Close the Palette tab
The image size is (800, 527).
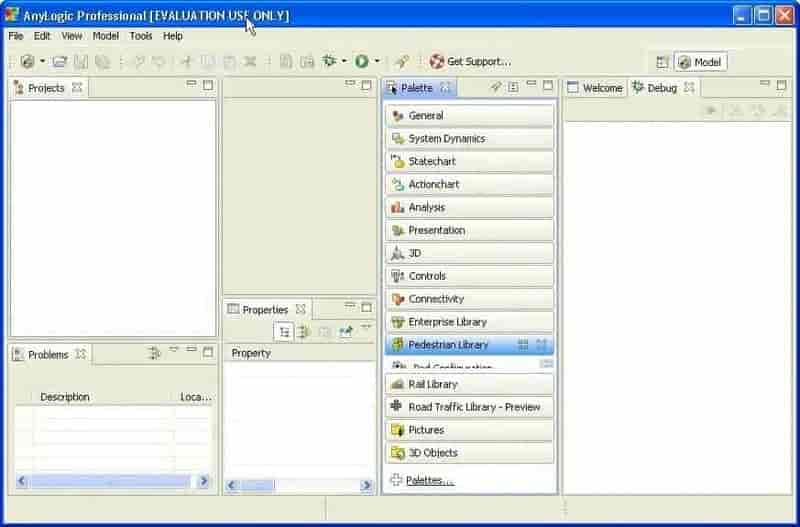pos(445,88)
